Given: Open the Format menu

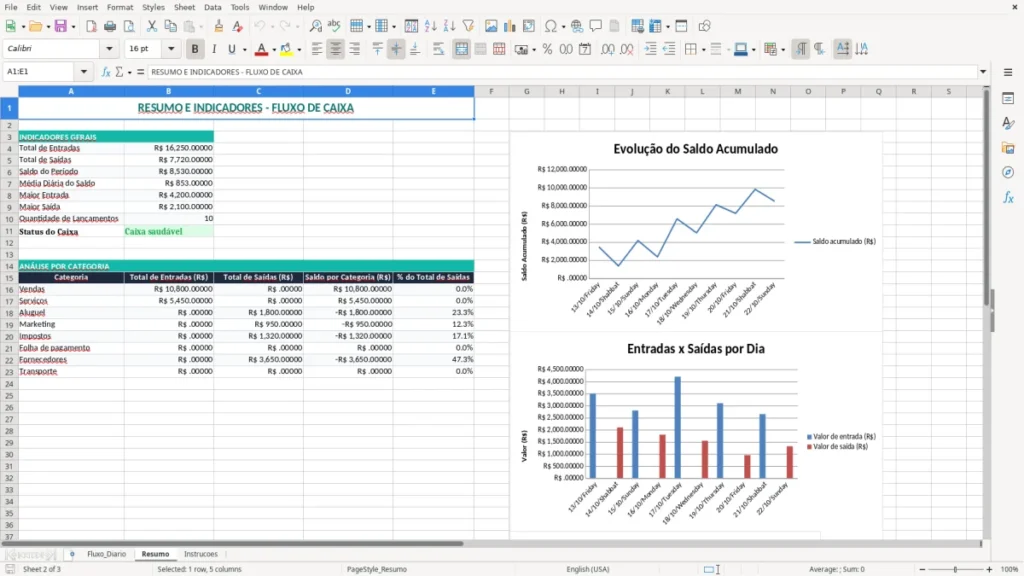Looking at the screenshot, I should [120, 7].
